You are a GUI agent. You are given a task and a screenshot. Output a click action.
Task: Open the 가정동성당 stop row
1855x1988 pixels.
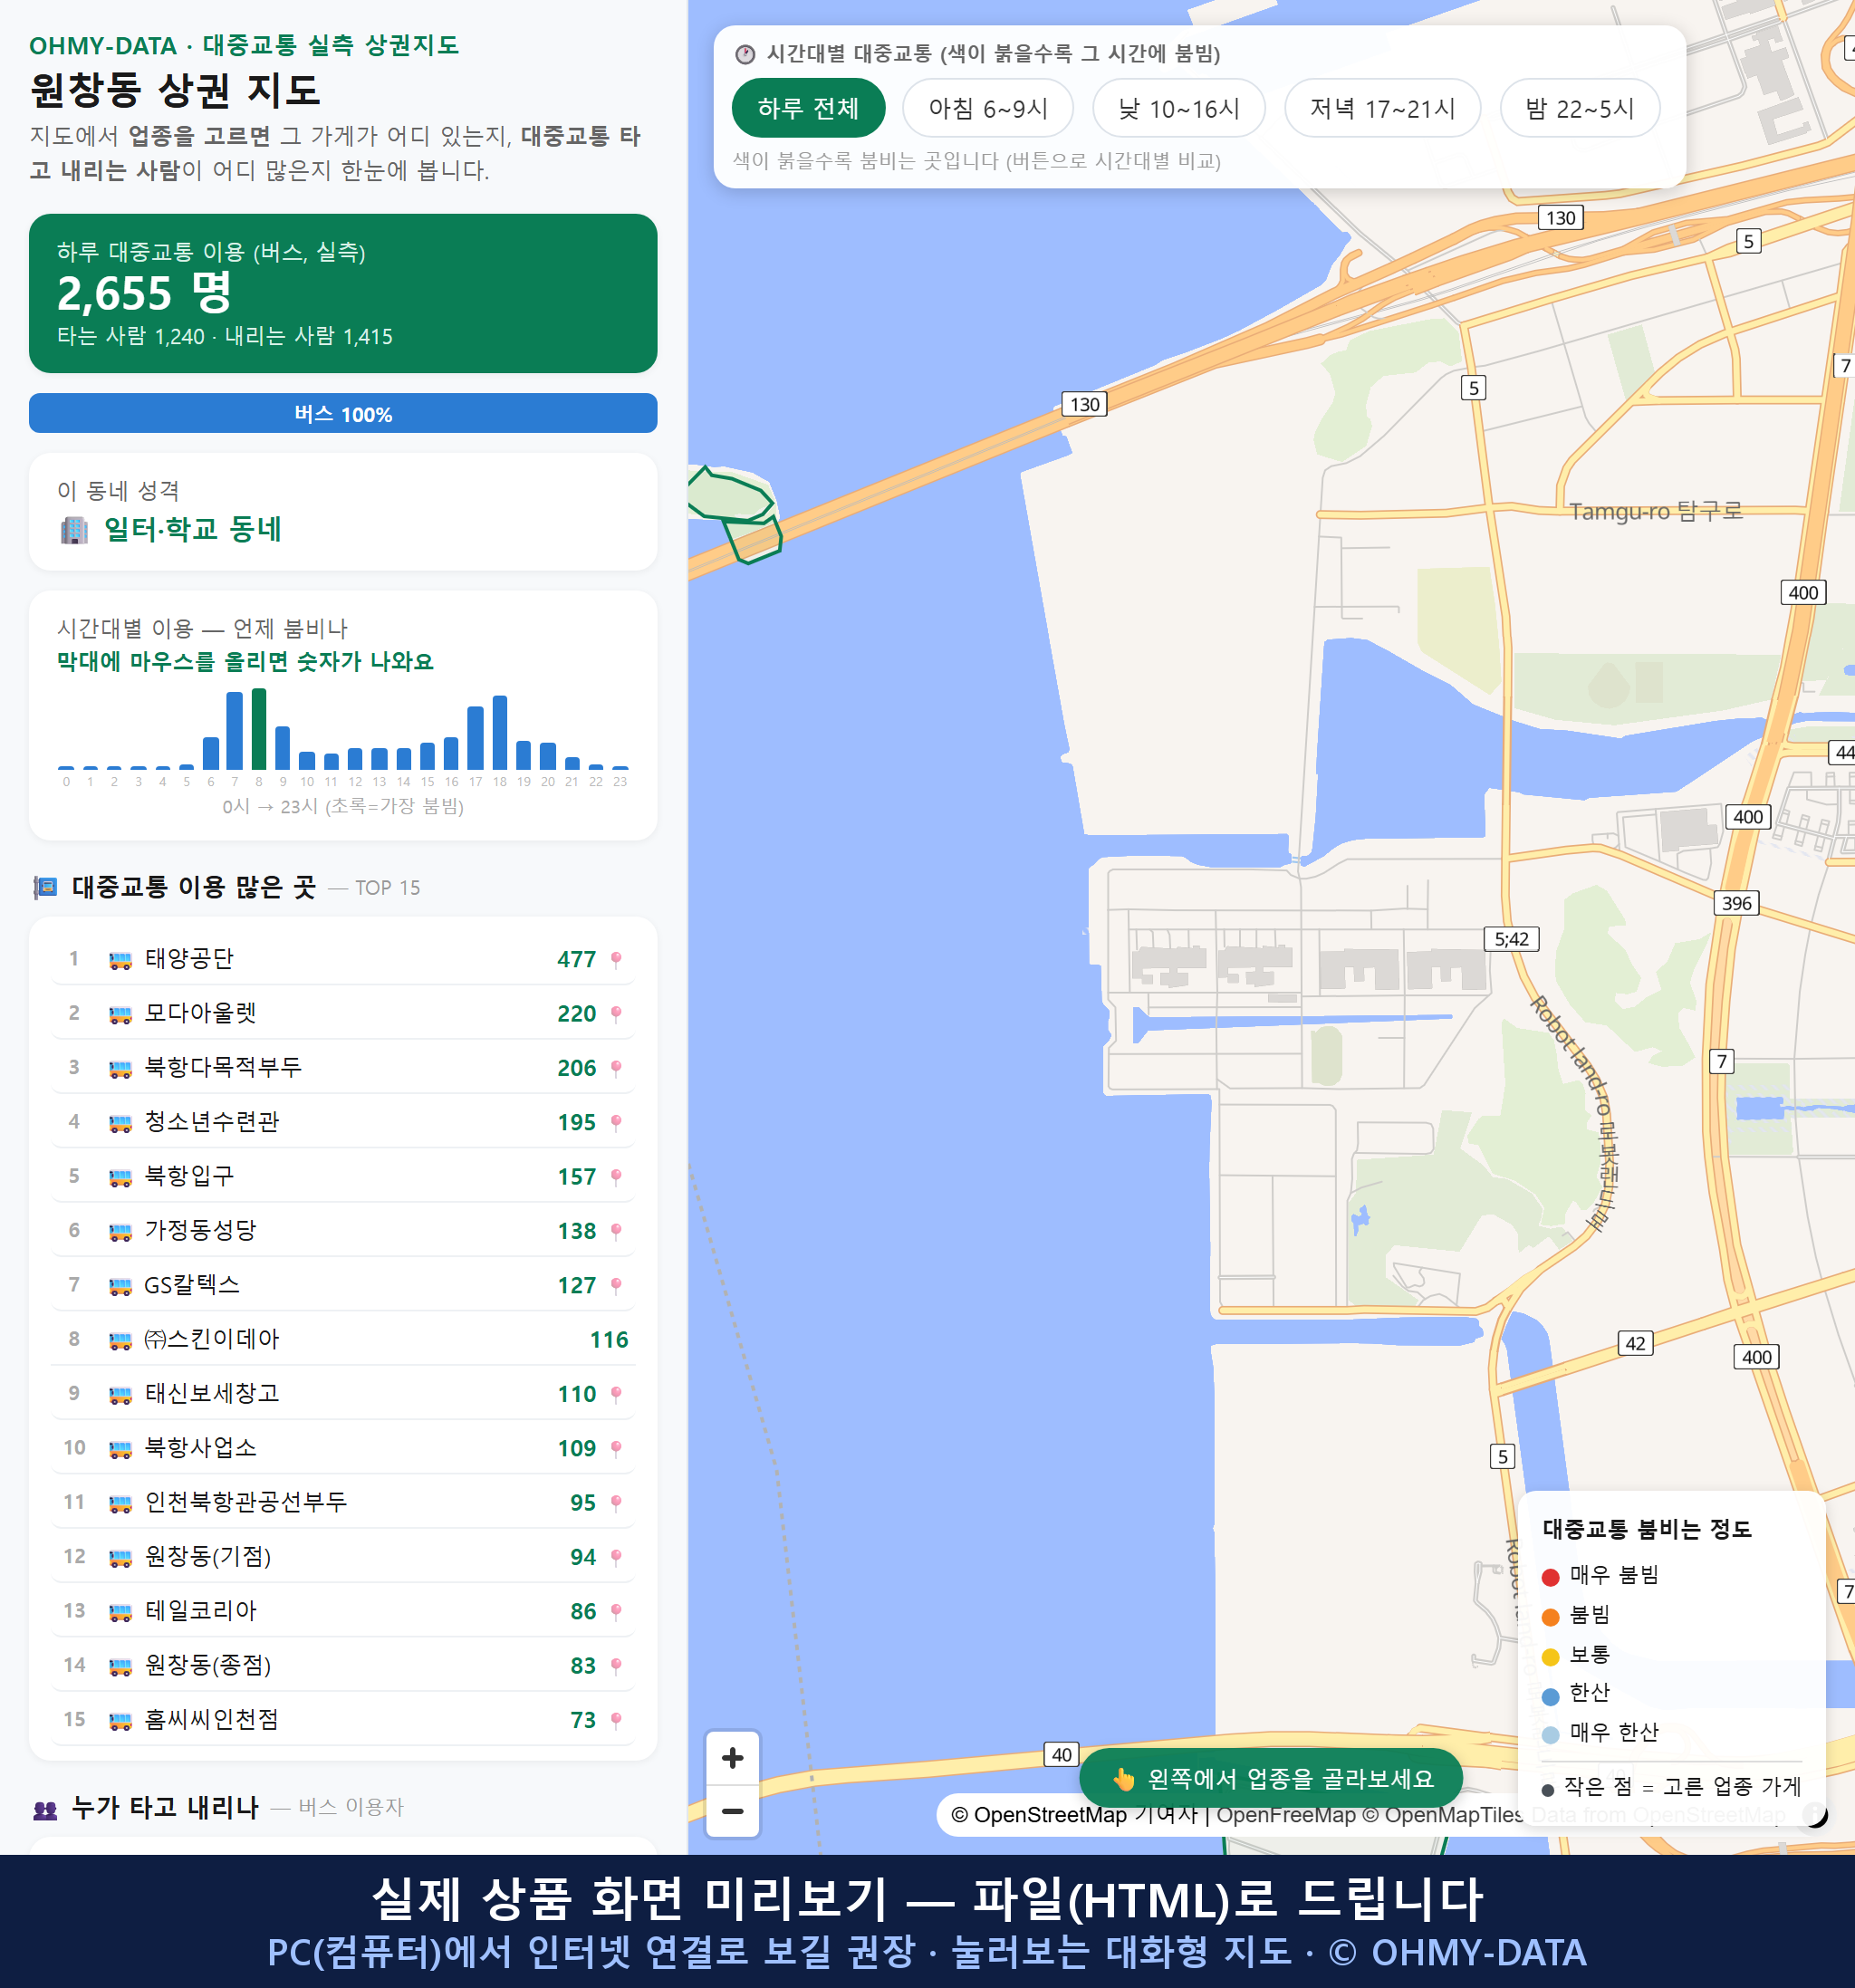(343, 1230)
